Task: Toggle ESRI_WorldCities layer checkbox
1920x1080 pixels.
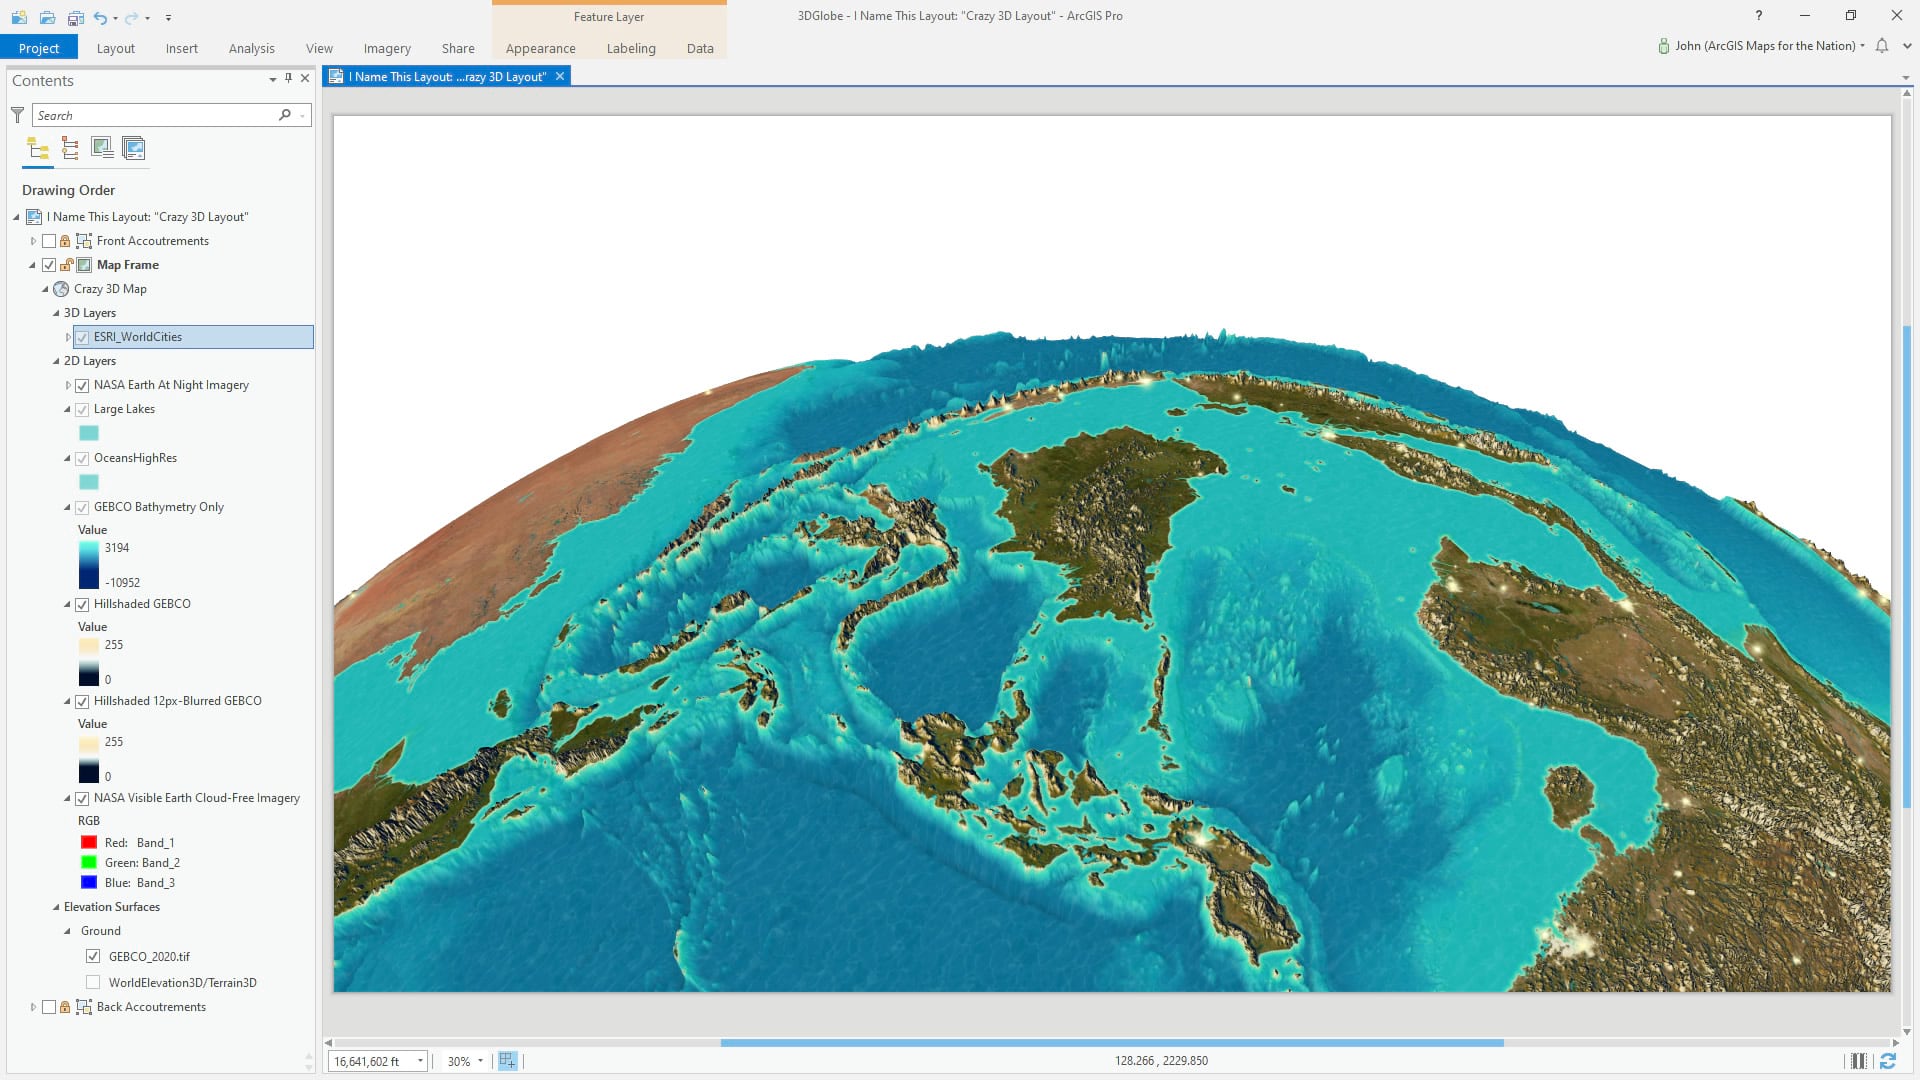Action: pos(82,337)
